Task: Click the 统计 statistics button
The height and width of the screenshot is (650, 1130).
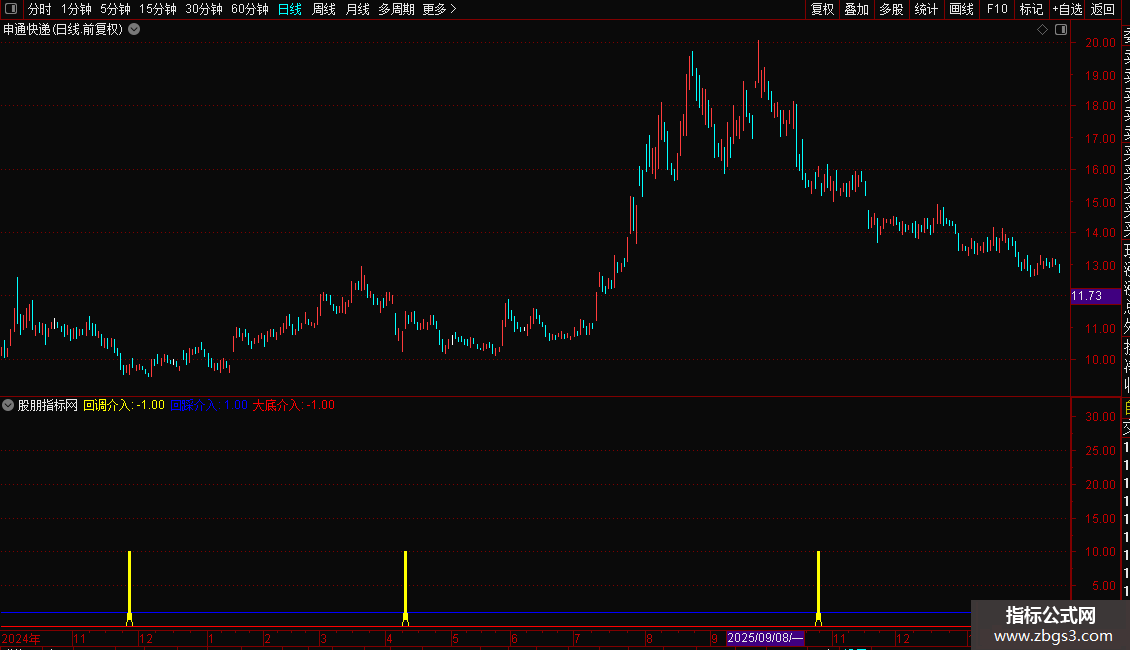Action: 926,9
